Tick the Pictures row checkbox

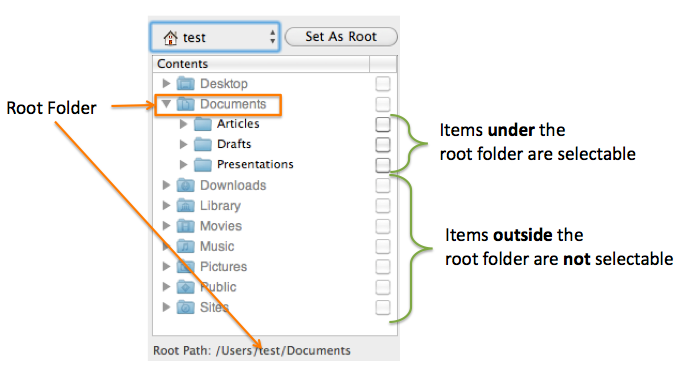[383, 267]
